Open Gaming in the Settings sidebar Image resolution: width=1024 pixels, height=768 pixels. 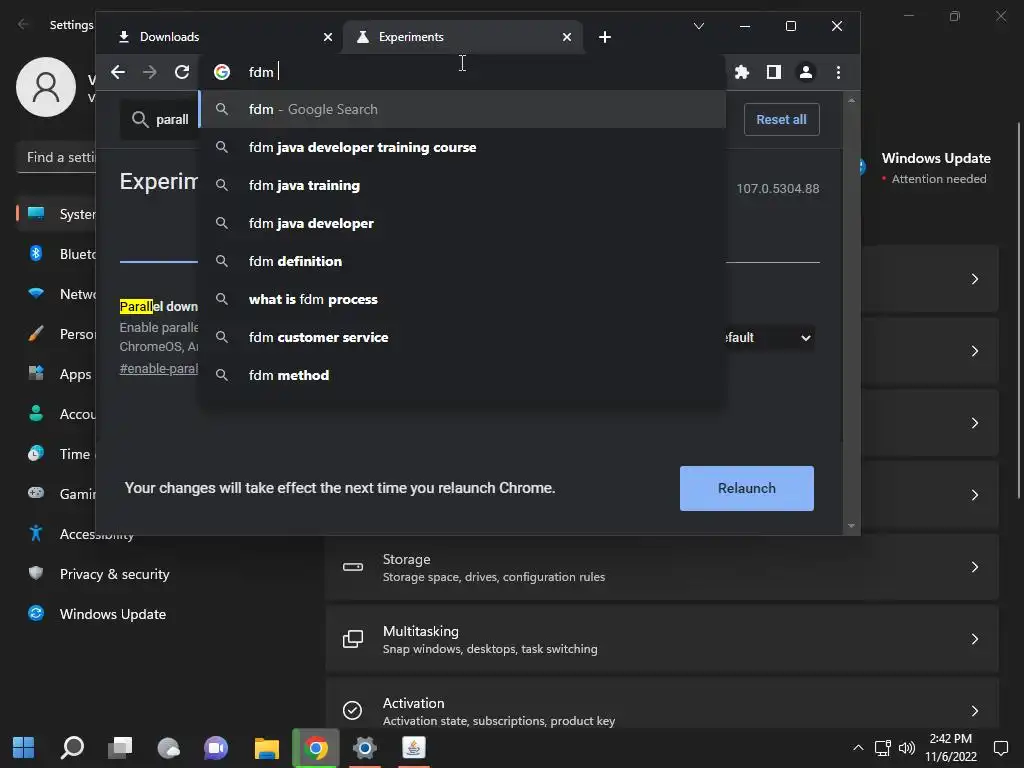[57, 494]
